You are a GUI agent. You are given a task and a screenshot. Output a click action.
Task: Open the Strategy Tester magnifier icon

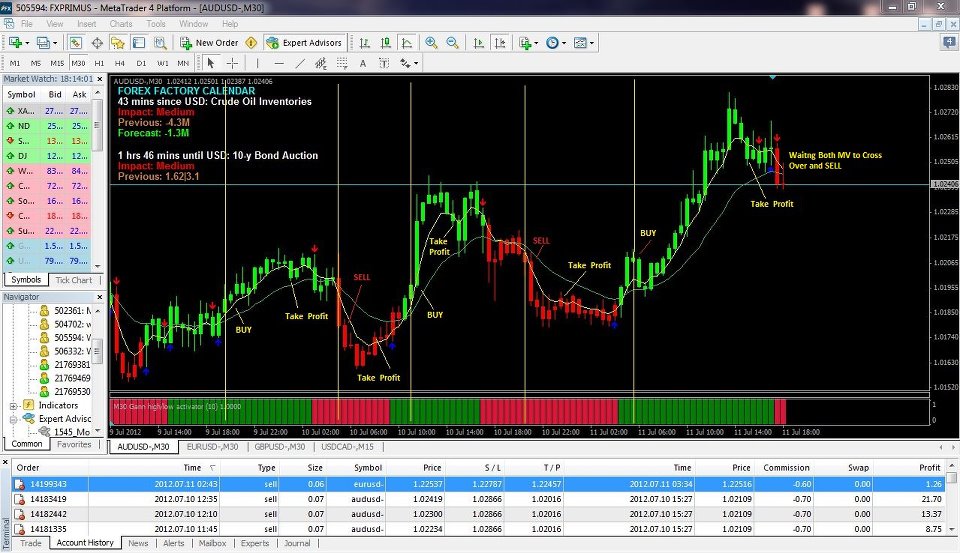pyautogui.click(x=160, y=43)
